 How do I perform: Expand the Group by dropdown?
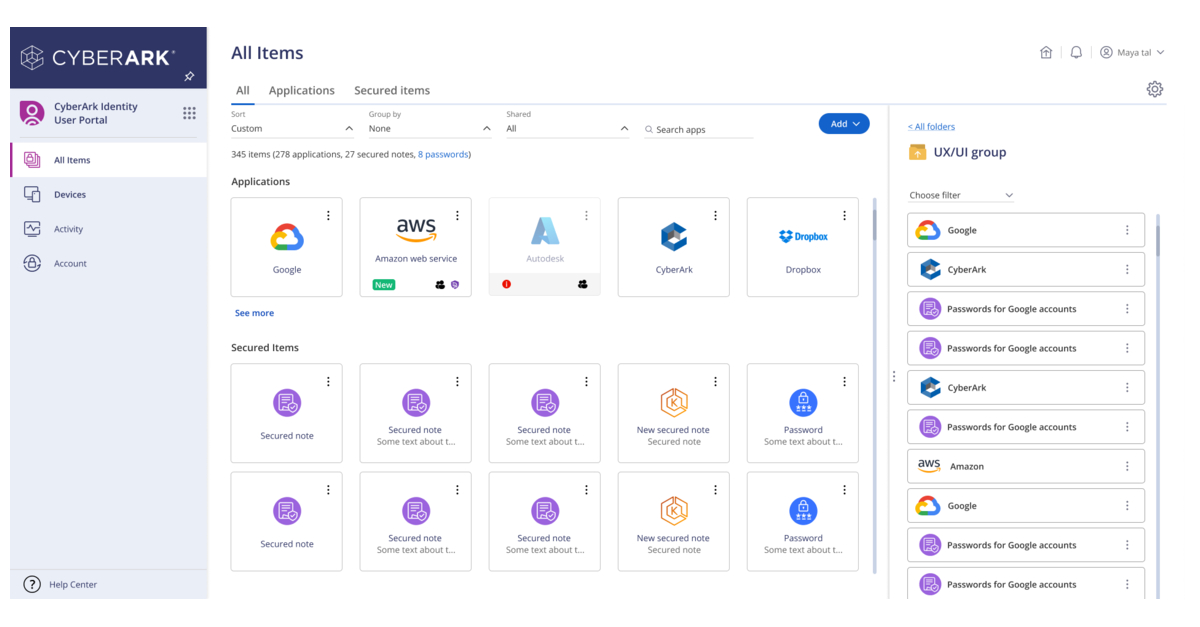(430, 129)
